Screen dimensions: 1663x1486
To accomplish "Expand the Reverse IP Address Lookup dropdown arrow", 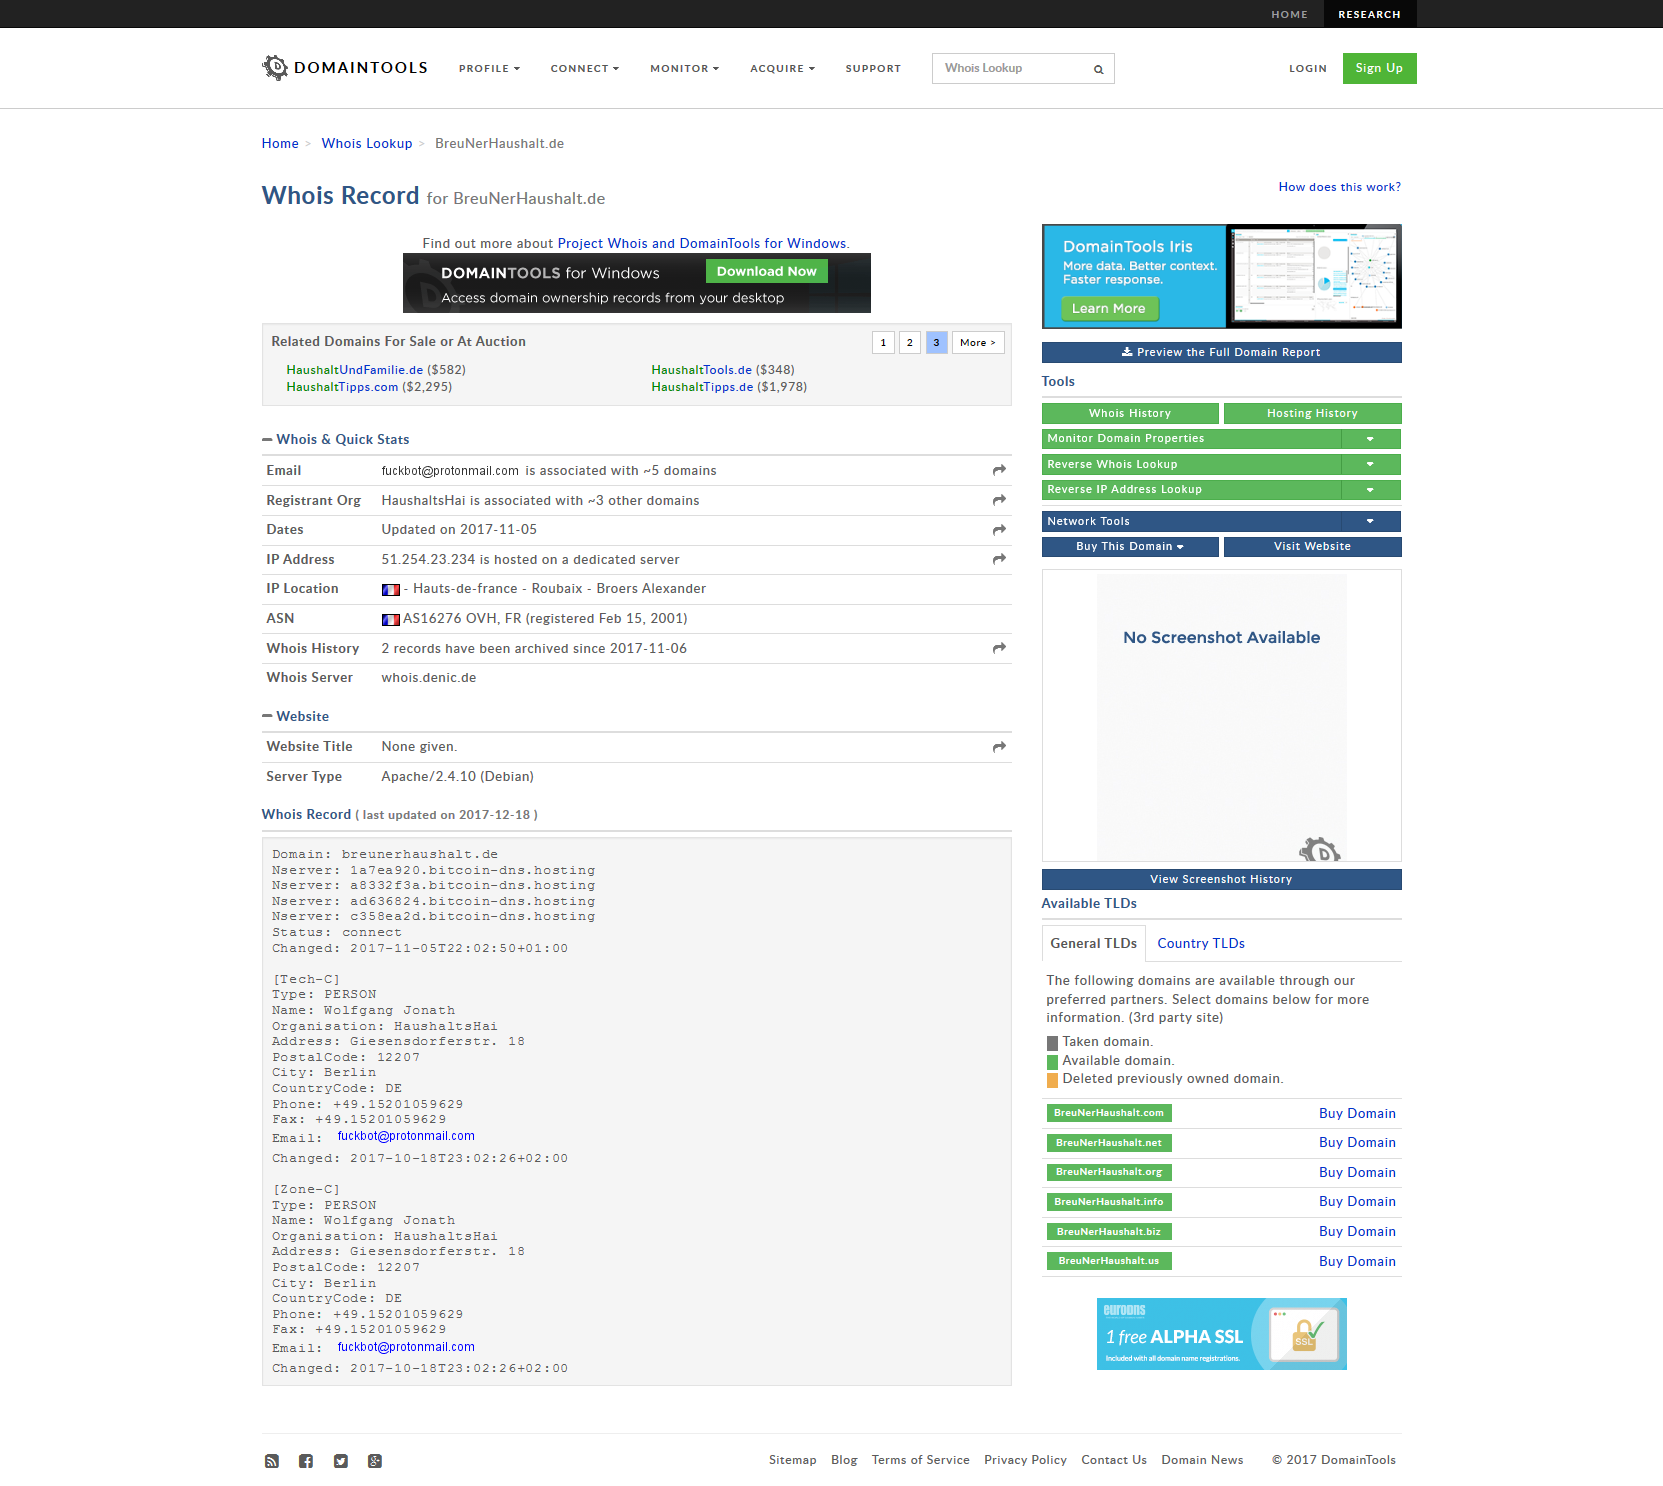I will tap(1370, 490).
